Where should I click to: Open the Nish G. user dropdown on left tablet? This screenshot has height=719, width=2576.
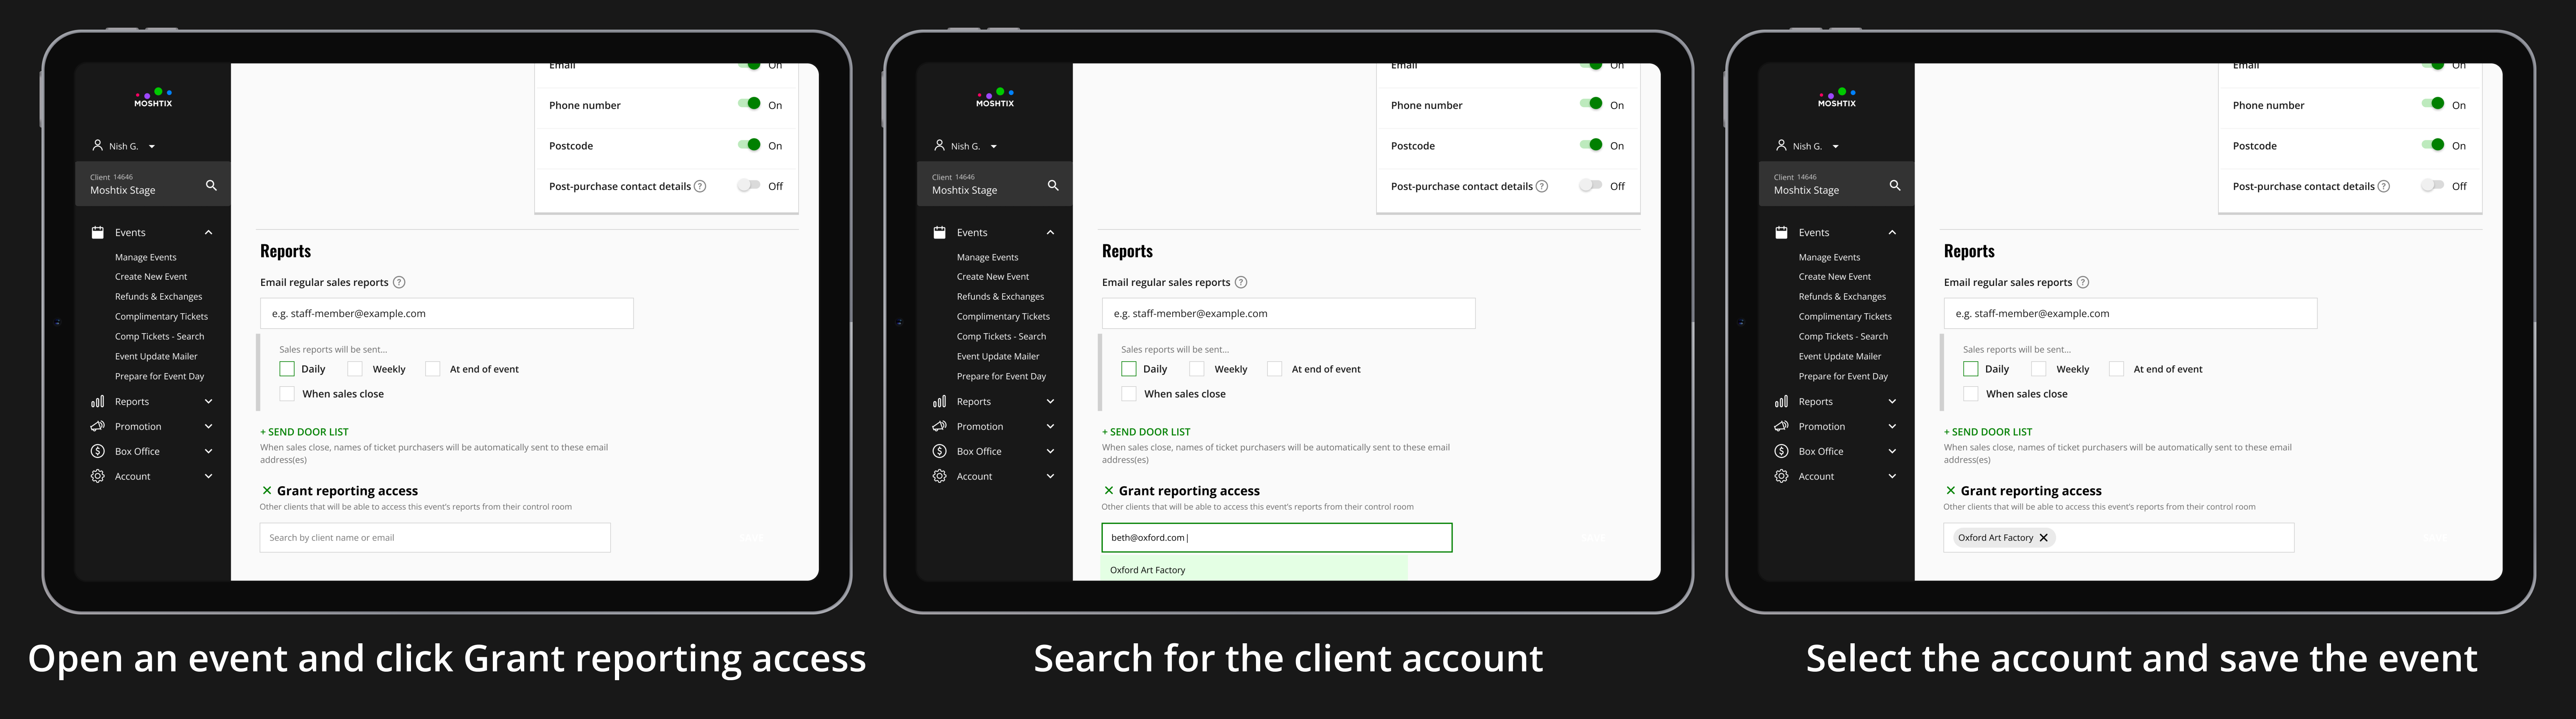(x=152, y=147)
